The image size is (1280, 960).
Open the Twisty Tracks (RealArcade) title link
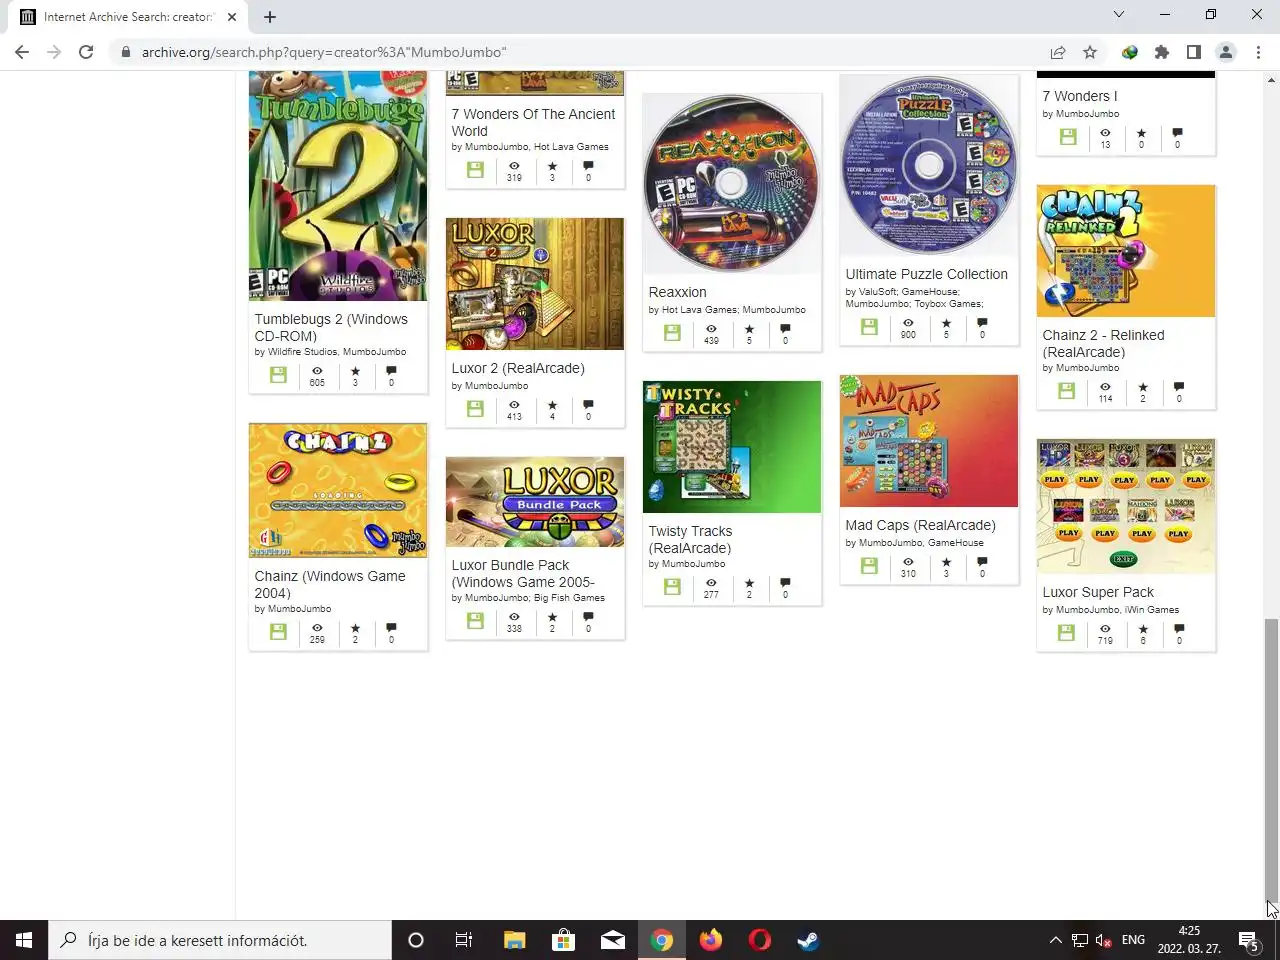tap(690, 539)
